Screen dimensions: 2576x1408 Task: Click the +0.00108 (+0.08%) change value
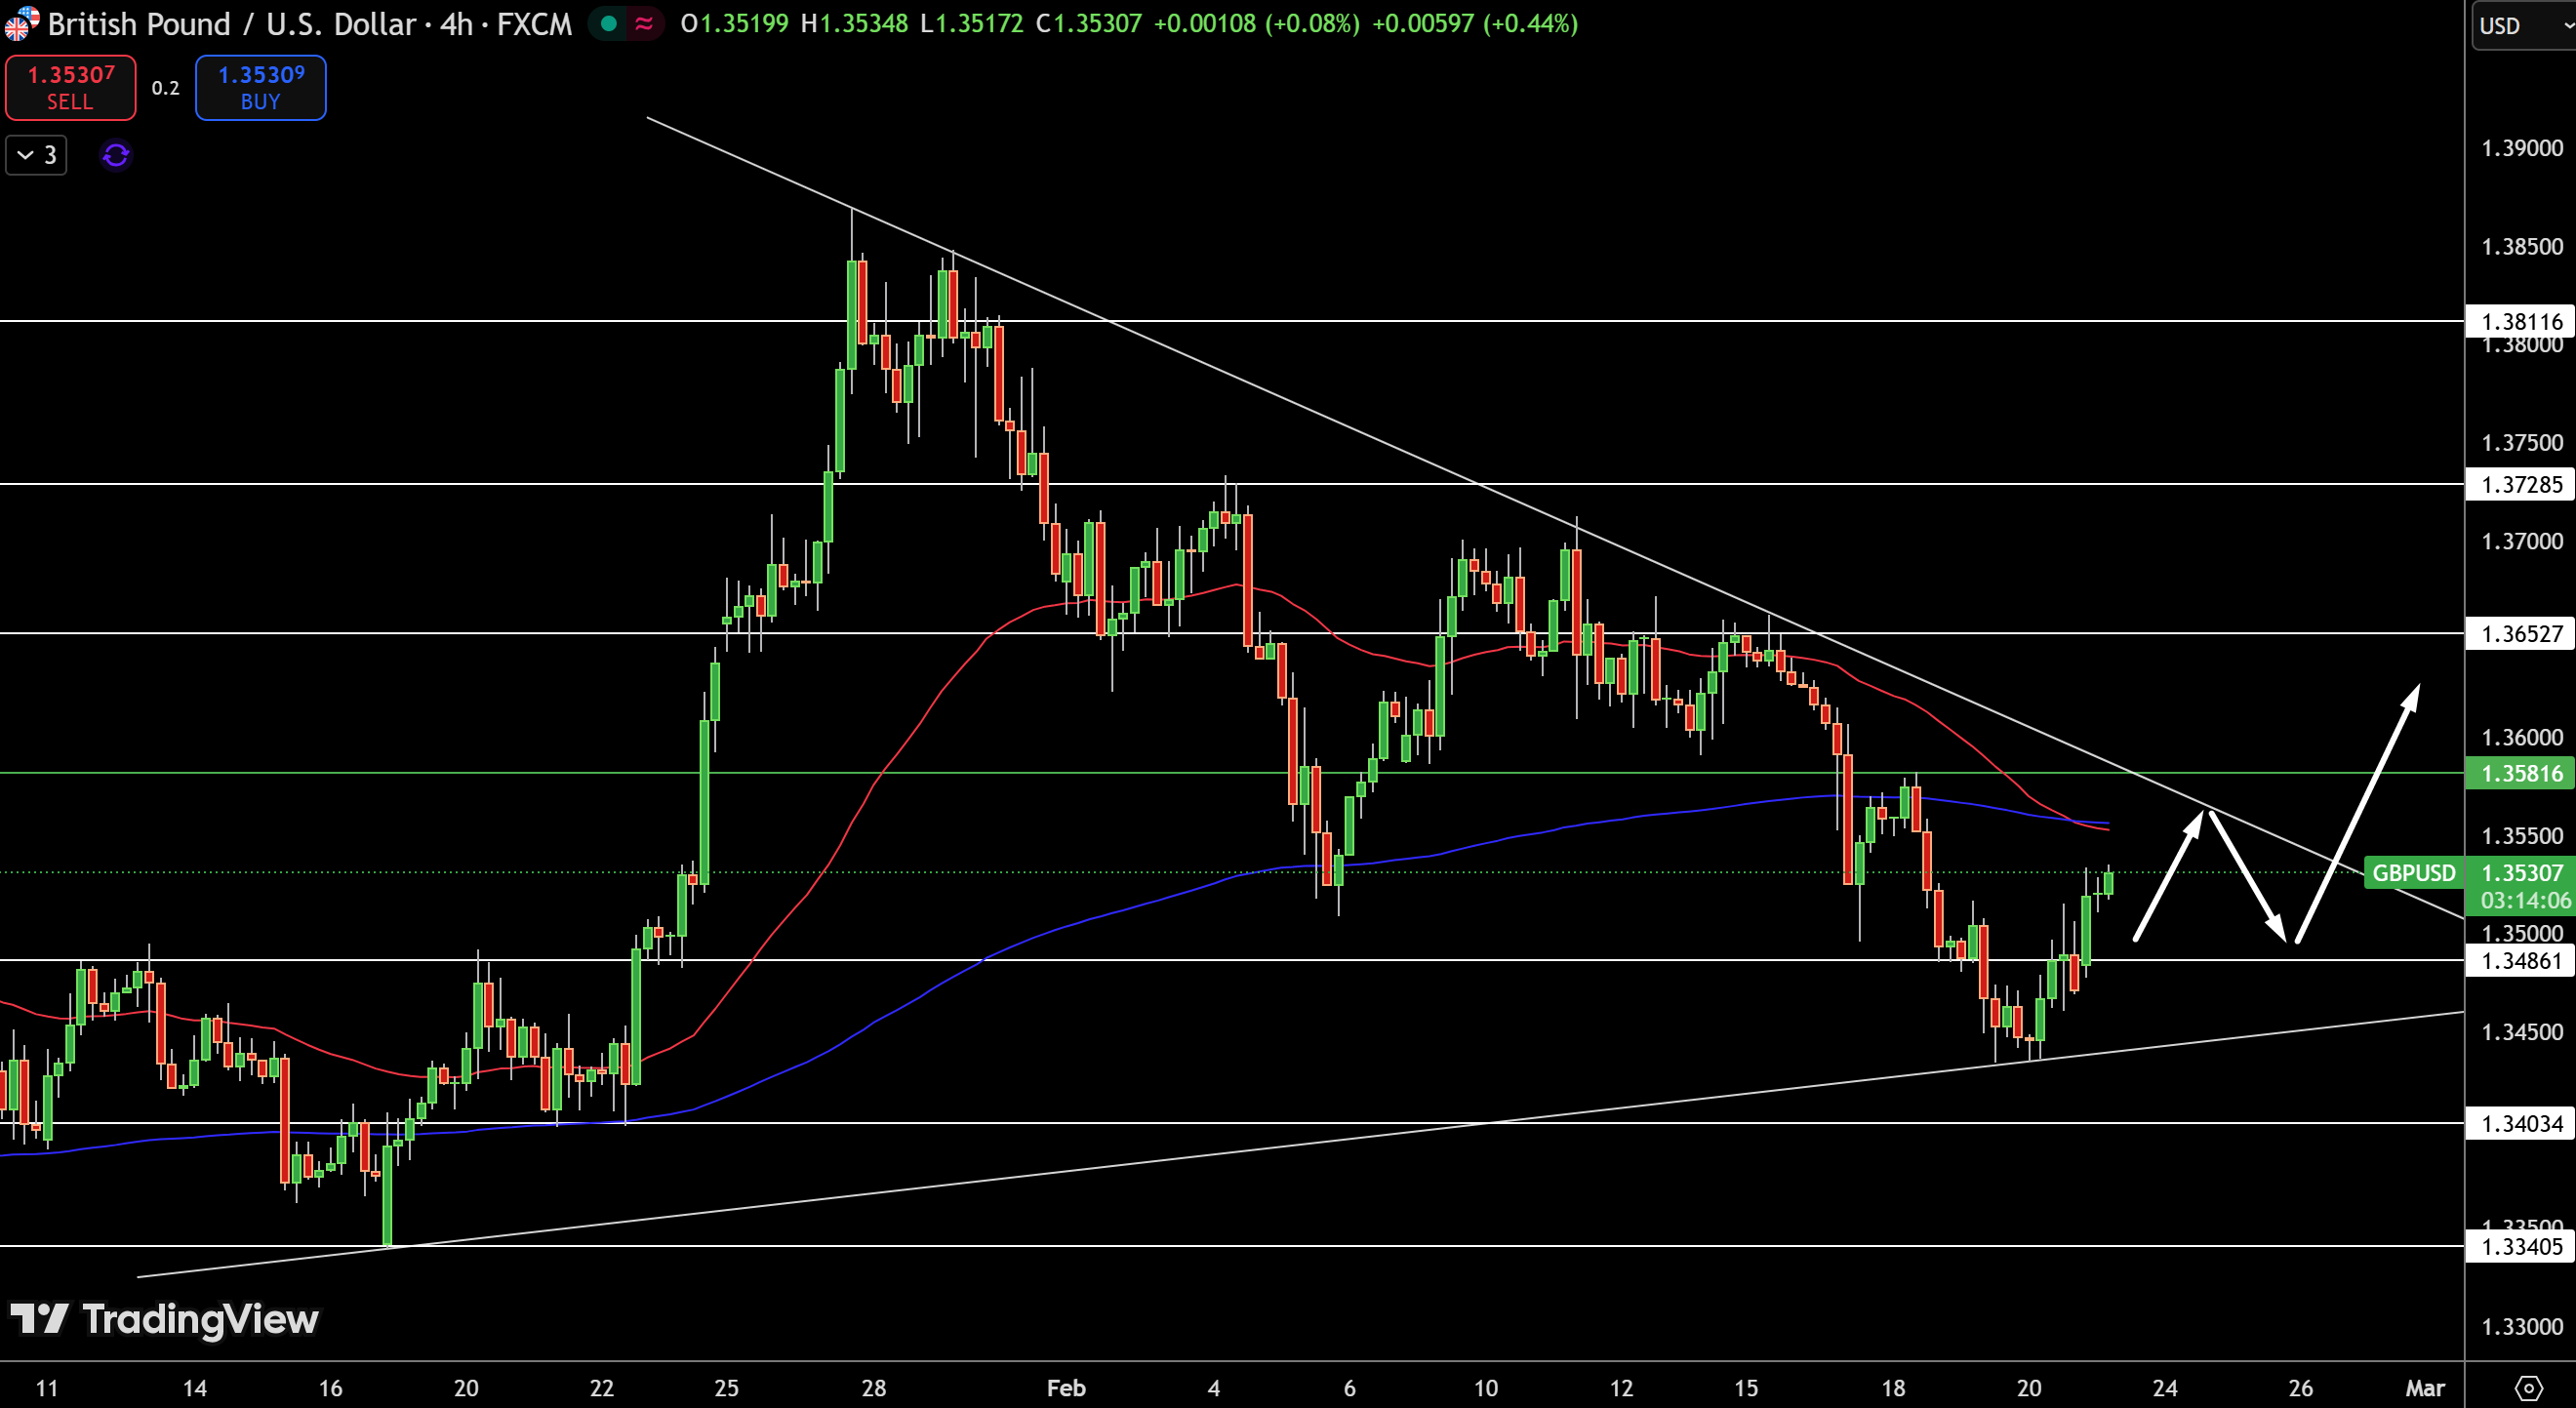[1256, 23]
